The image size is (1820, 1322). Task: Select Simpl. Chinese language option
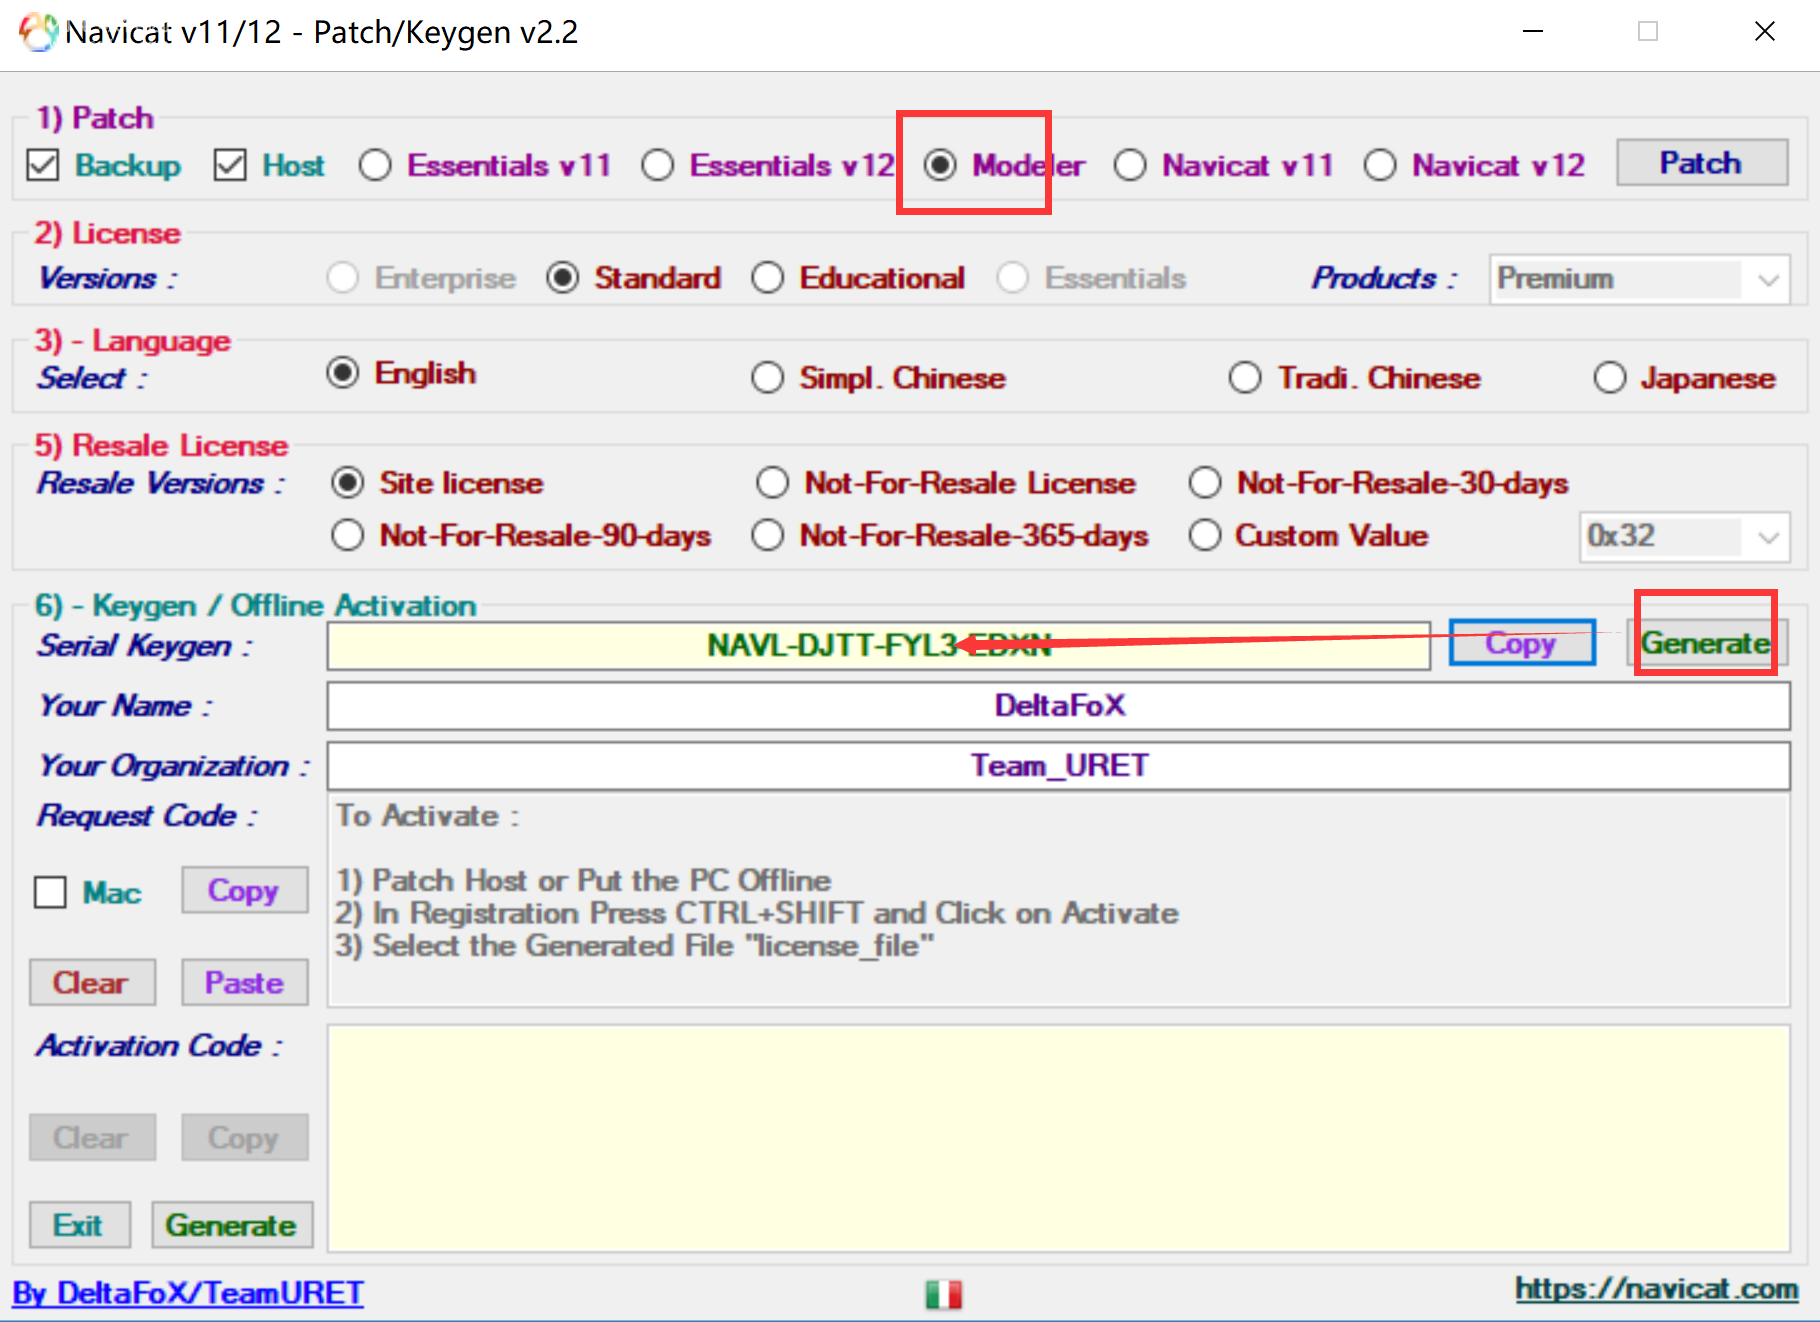(x=768, y=378)
